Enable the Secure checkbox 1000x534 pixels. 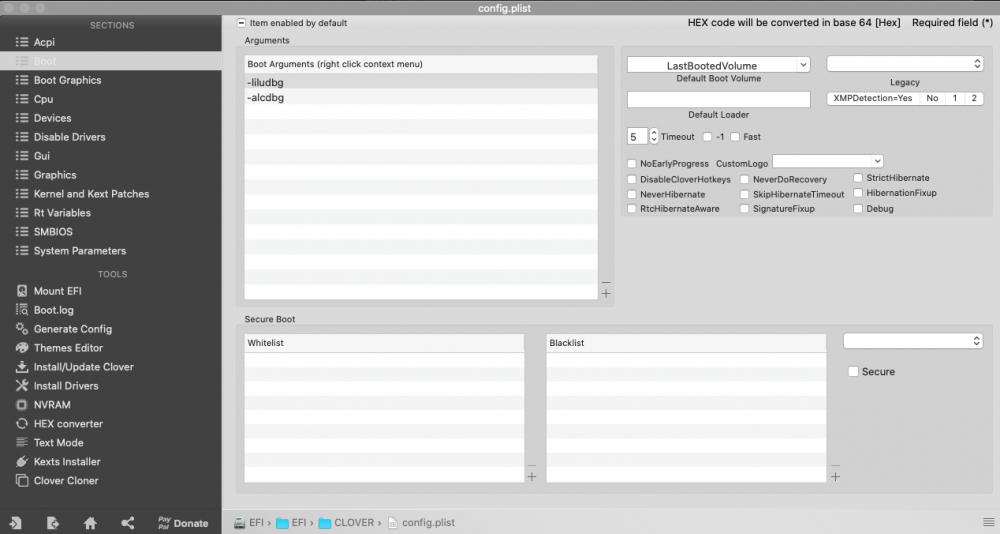tap(853, 371)
